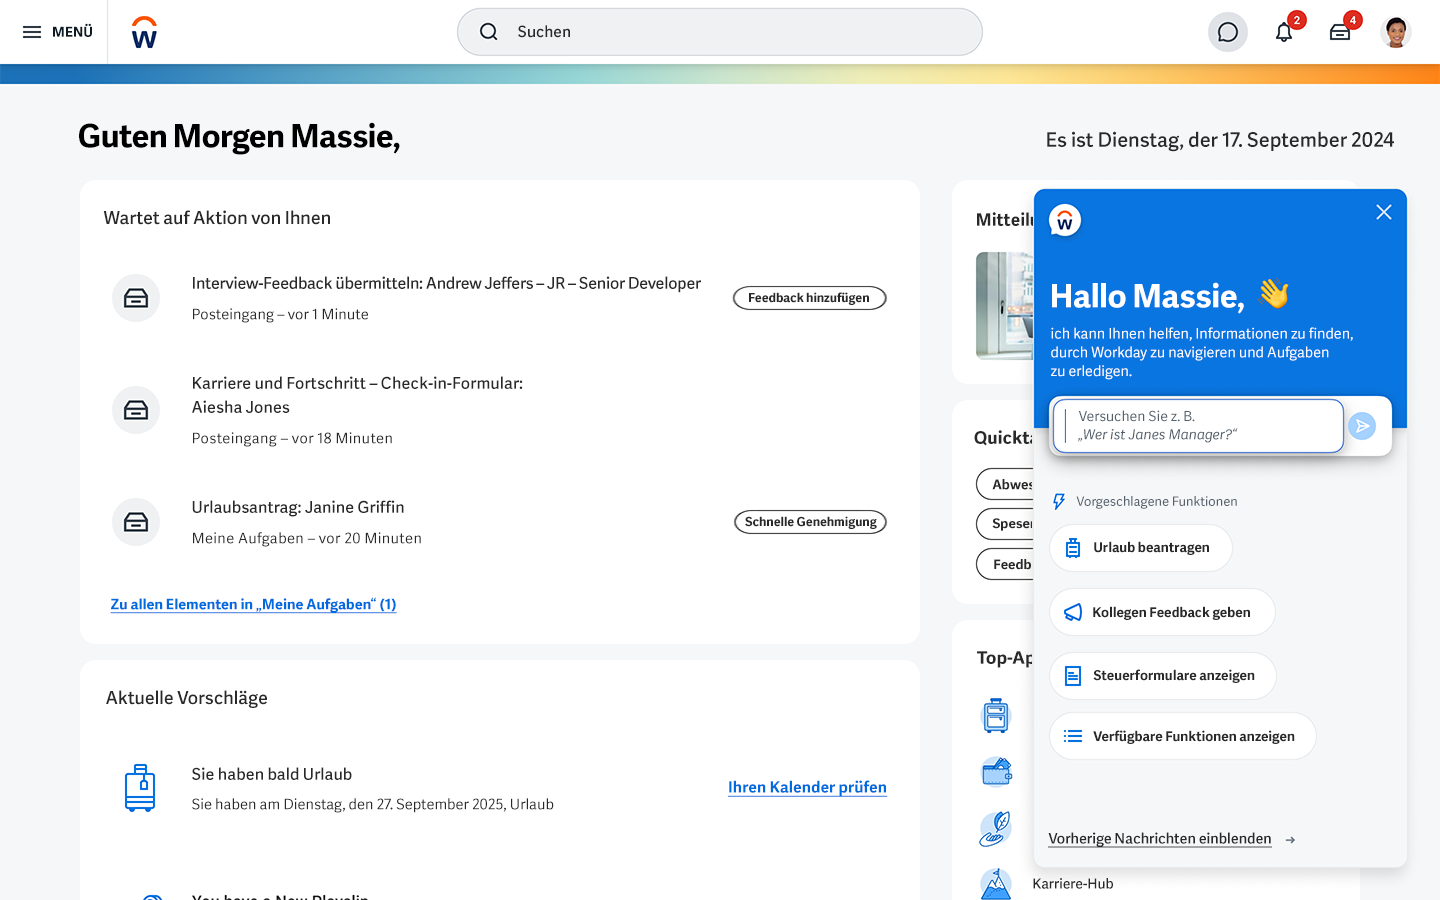The width and height of the screenshot is (1440, 900).
Task: Select the suitcase icon under Top-Apps
Action: click(996, 716)
